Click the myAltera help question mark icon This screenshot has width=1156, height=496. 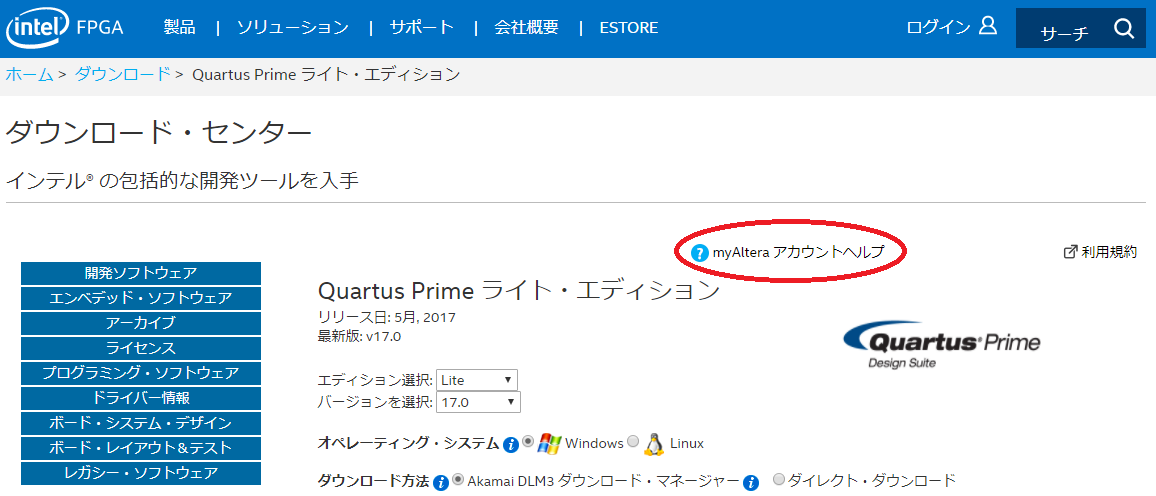click(x=700, y=252)
